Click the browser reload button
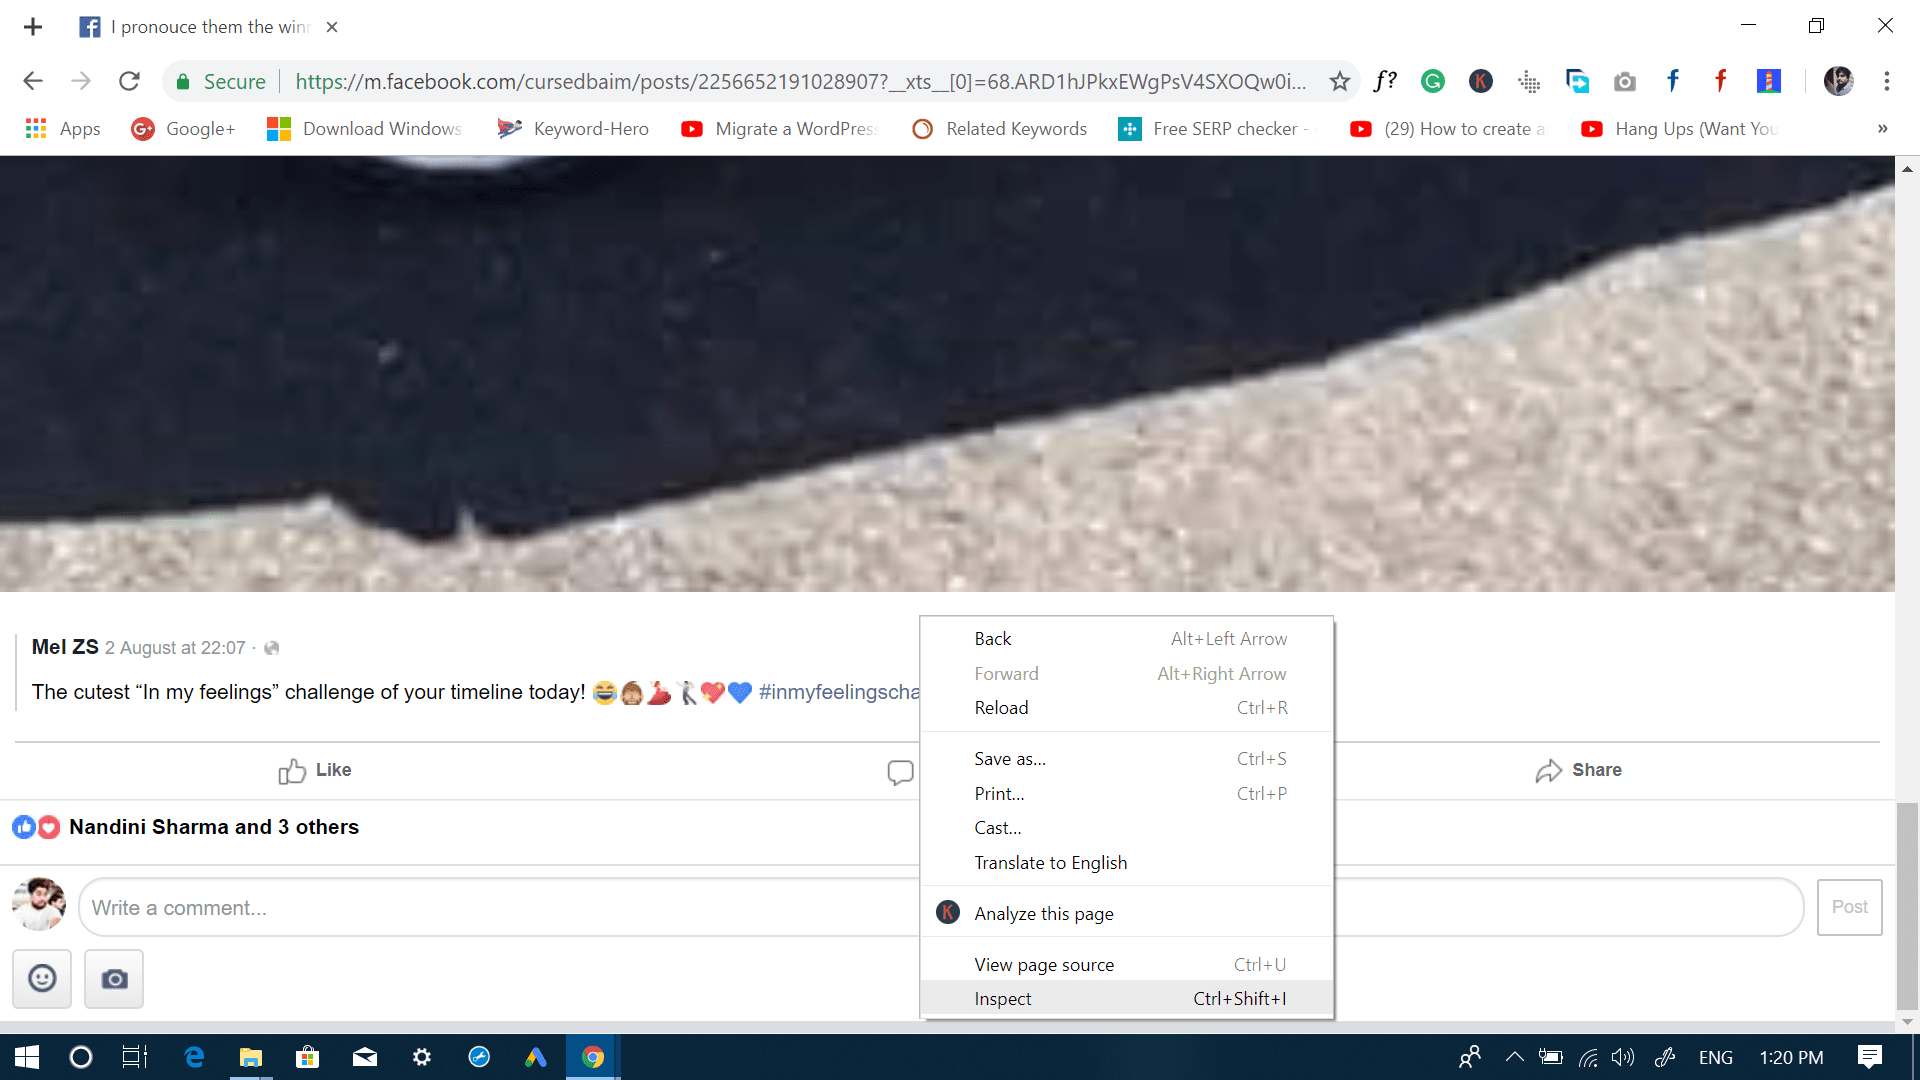Screen dimensions: 1920x1080 [x=128, y=82]
